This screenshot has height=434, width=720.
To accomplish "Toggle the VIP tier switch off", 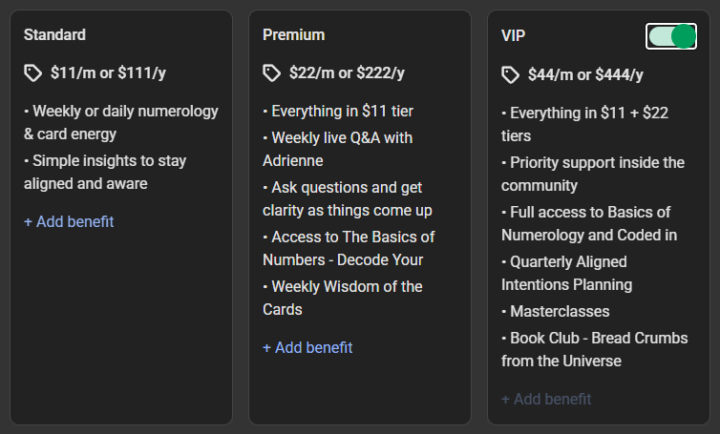I will click(671, 37).
